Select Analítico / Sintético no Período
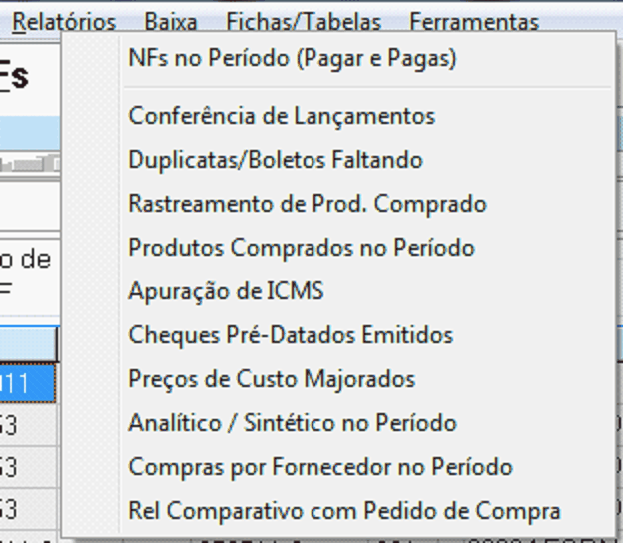The height and width of the screenshot is (544, 624). 292,423
